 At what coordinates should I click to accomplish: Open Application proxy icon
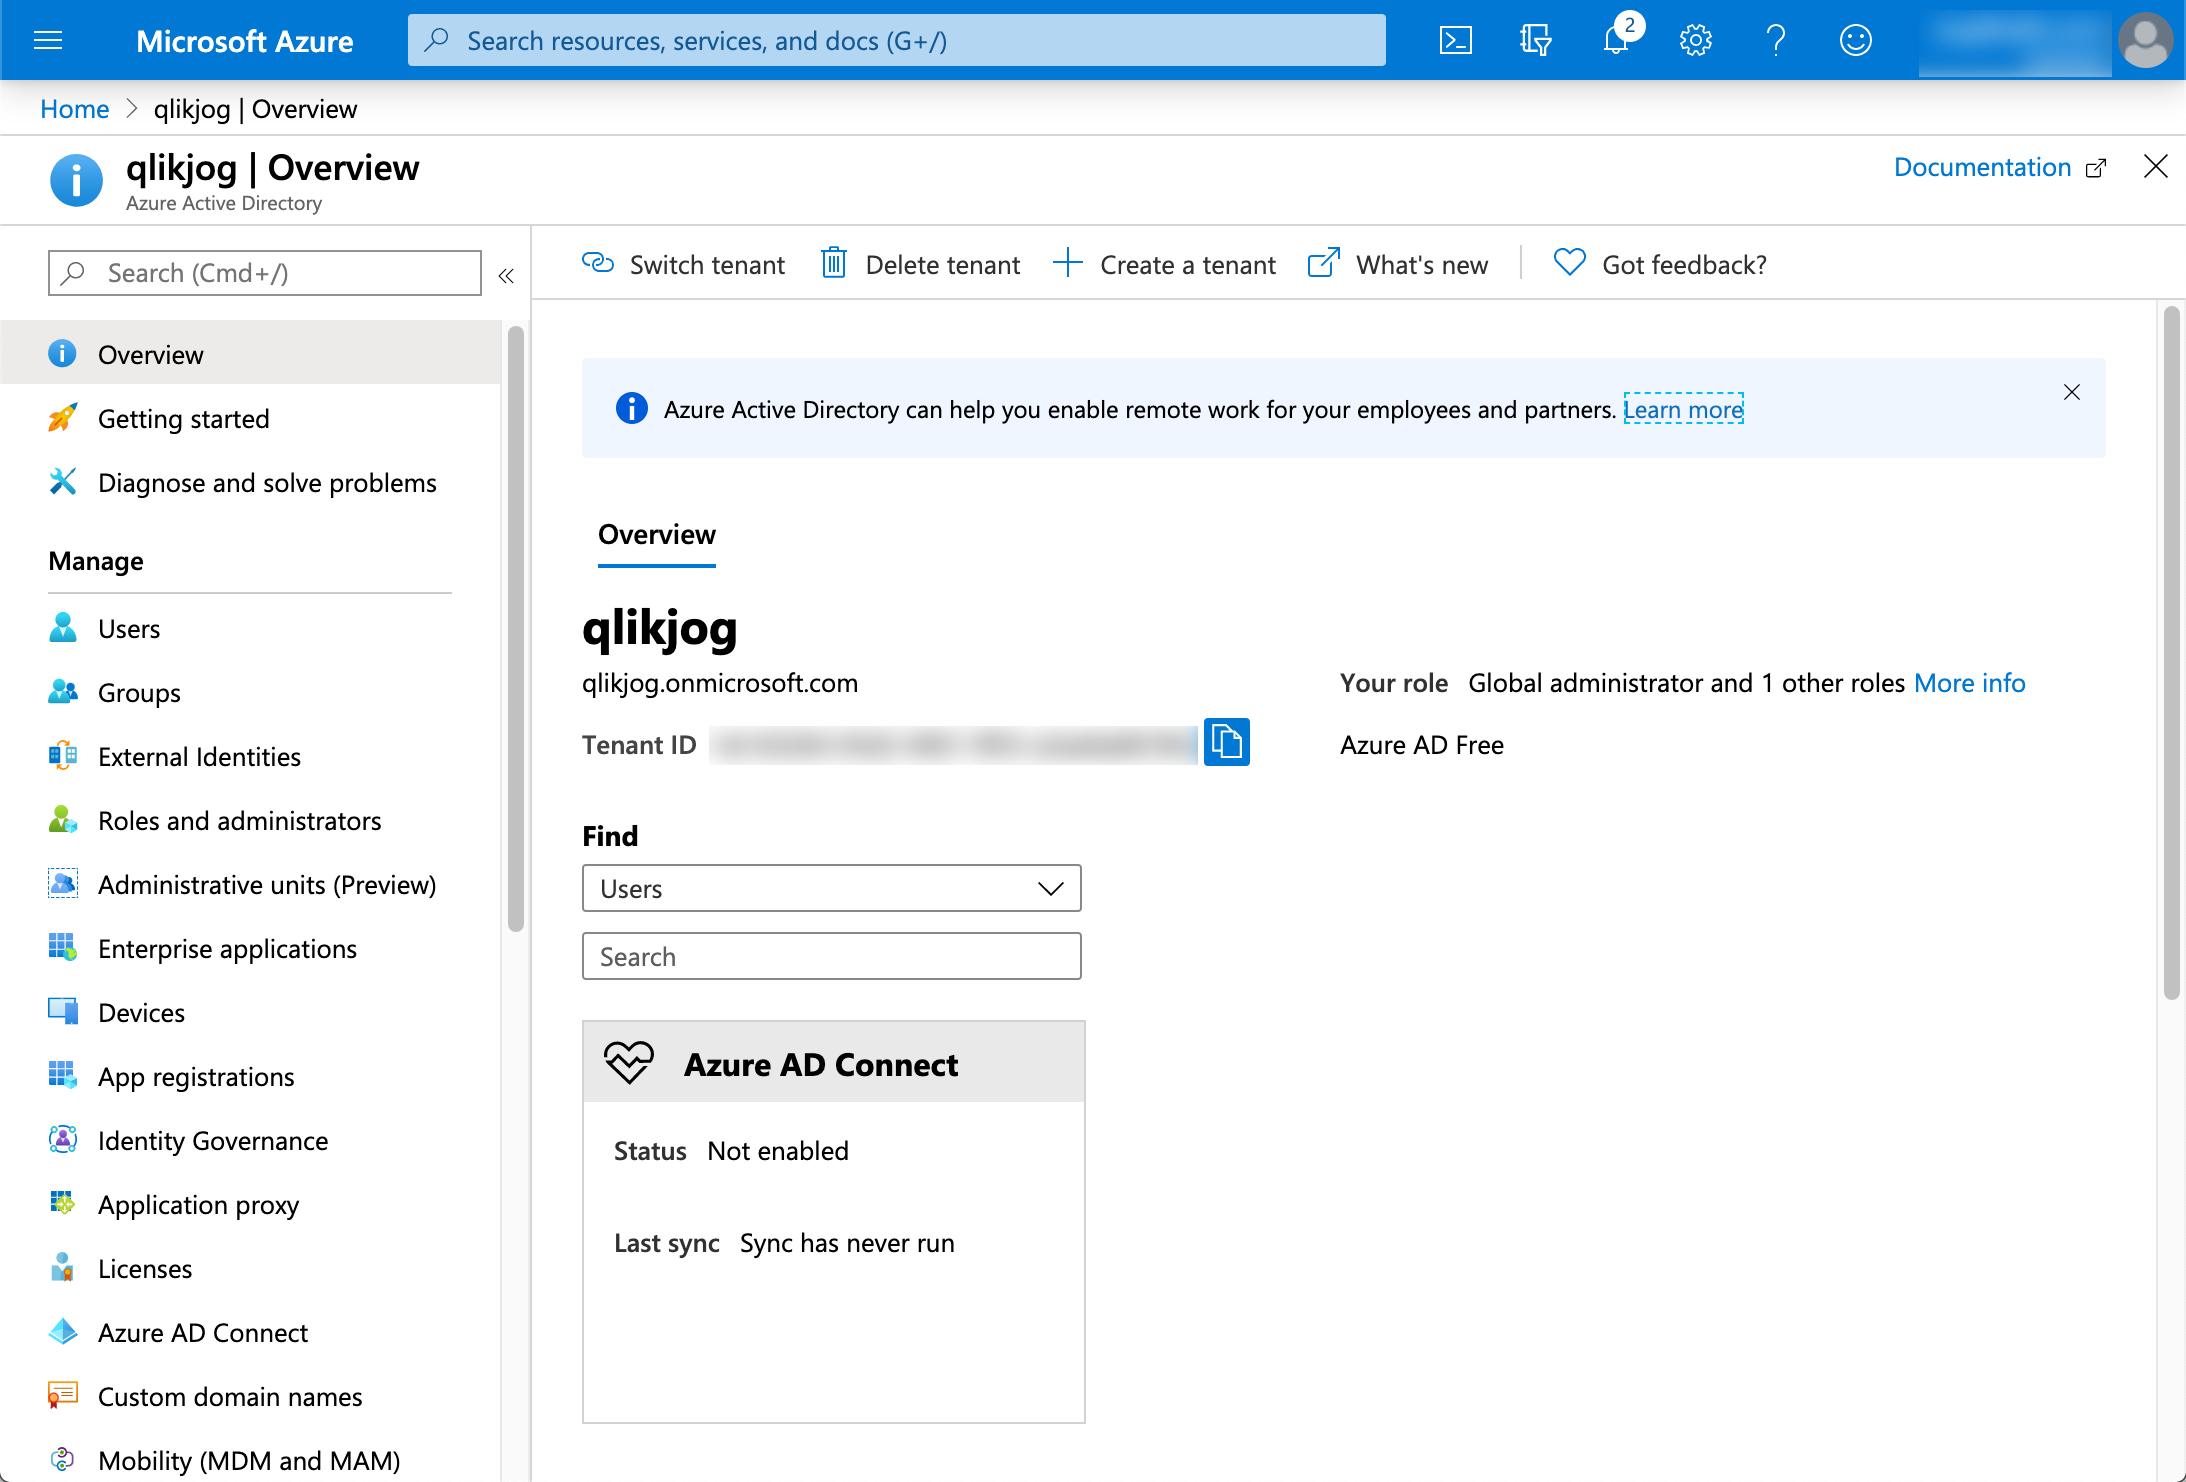[x=63, y=1204]
